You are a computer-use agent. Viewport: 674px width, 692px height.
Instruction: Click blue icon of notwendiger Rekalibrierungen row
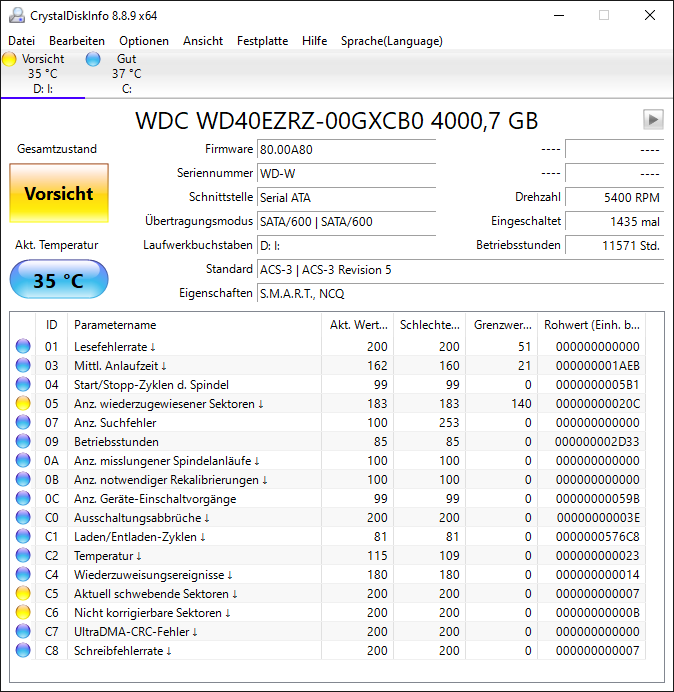point(23,479)
